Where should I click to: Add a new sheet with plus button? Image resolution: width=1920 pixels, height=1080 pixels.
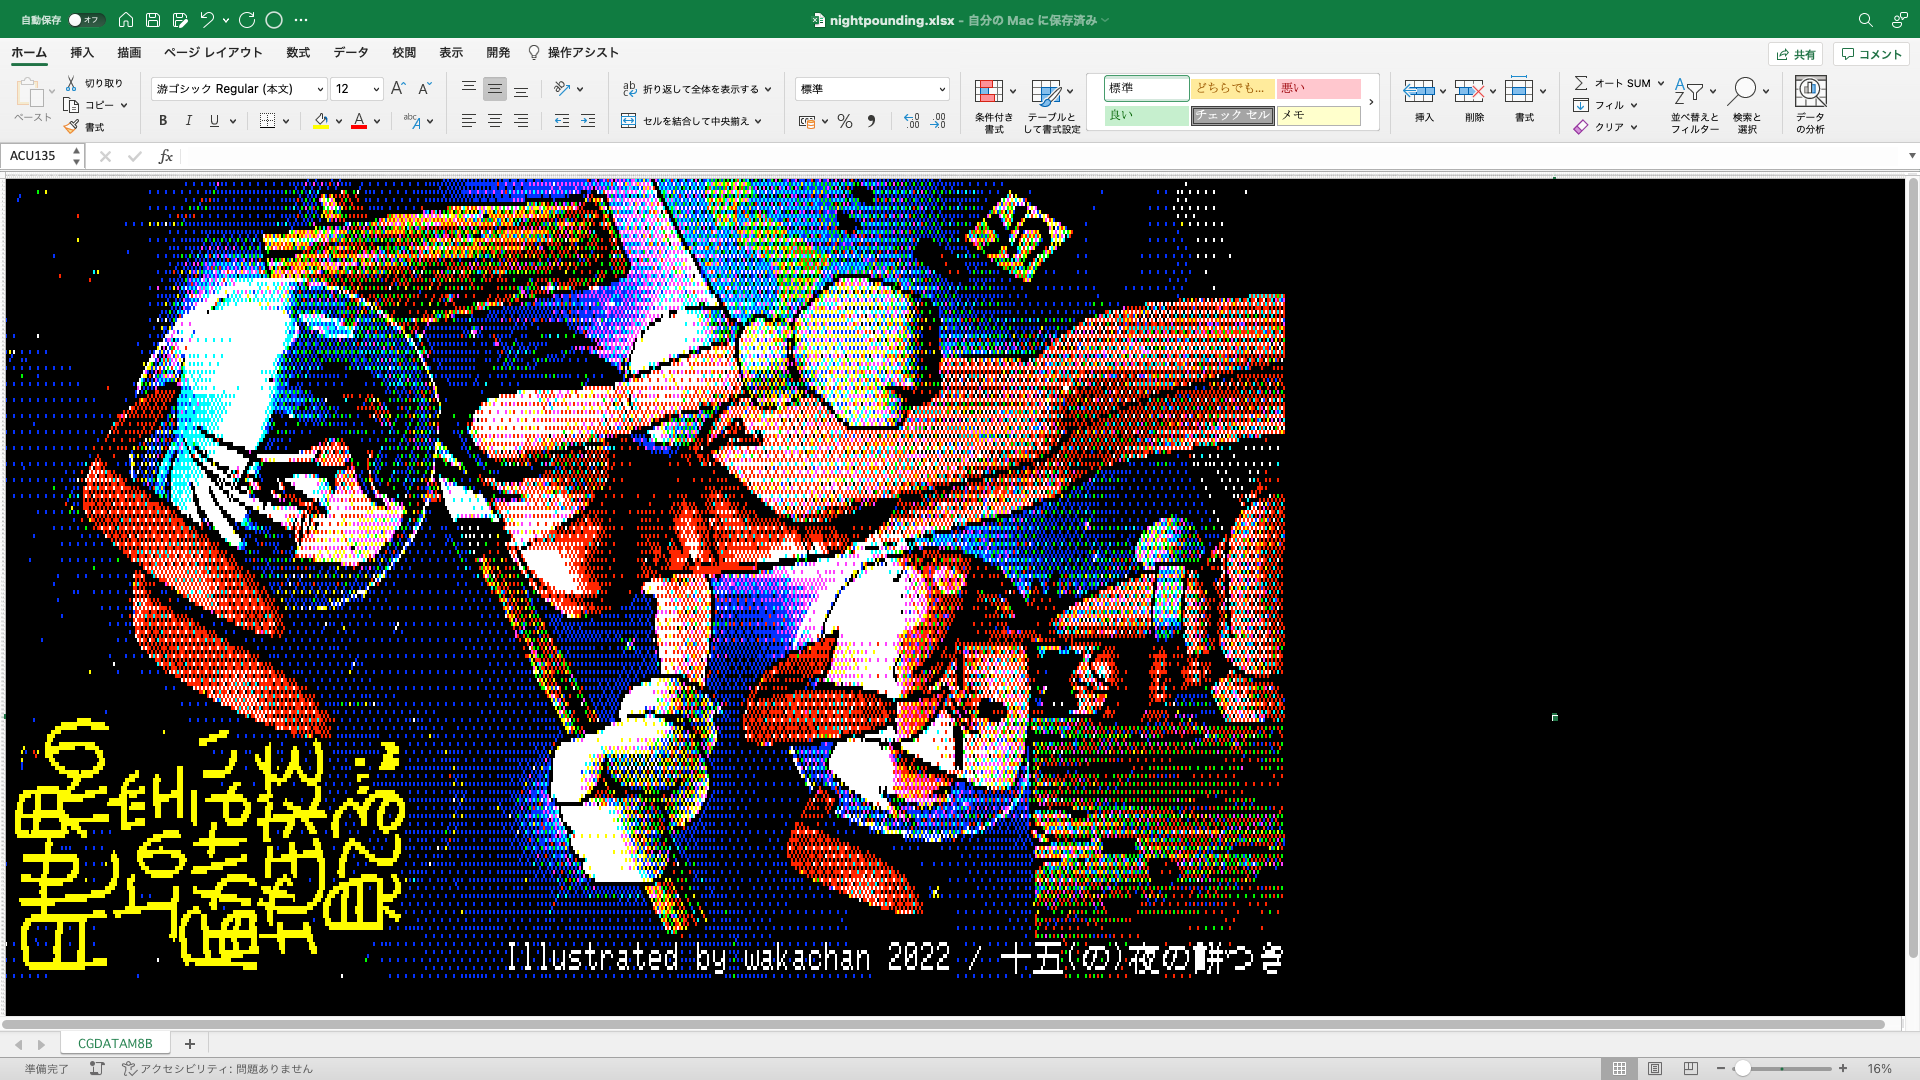pos(189,1043)
